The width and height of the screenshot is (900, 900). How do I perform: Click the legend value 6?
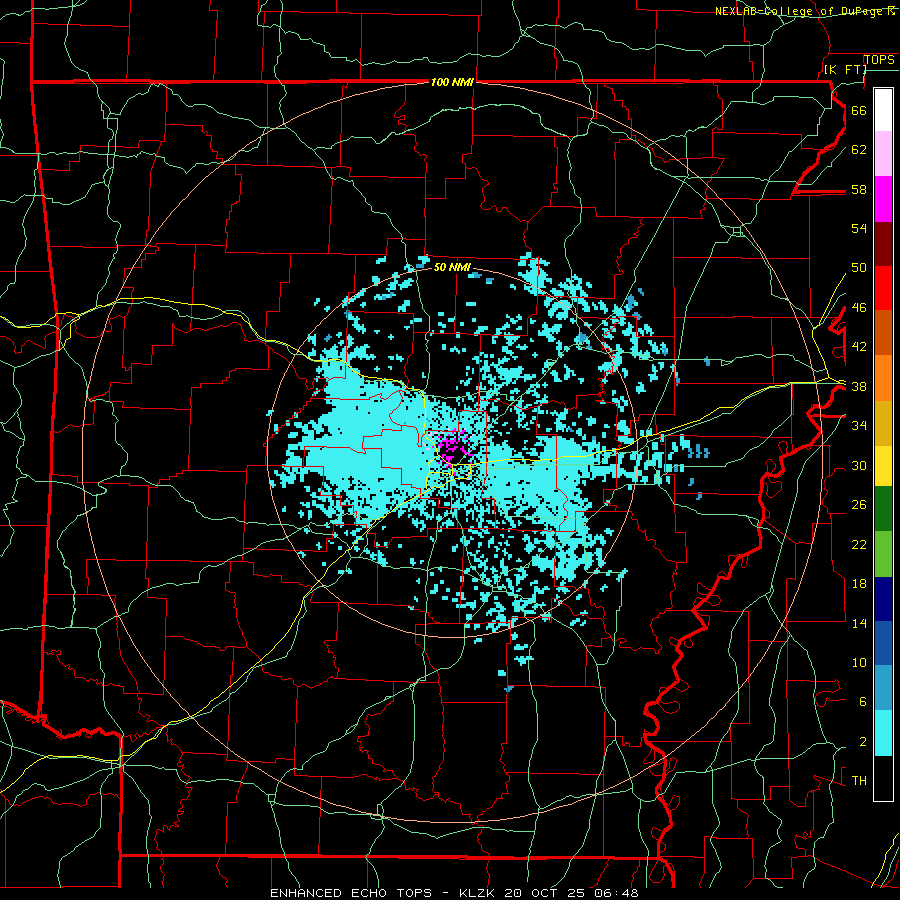(x=863, y=701)
